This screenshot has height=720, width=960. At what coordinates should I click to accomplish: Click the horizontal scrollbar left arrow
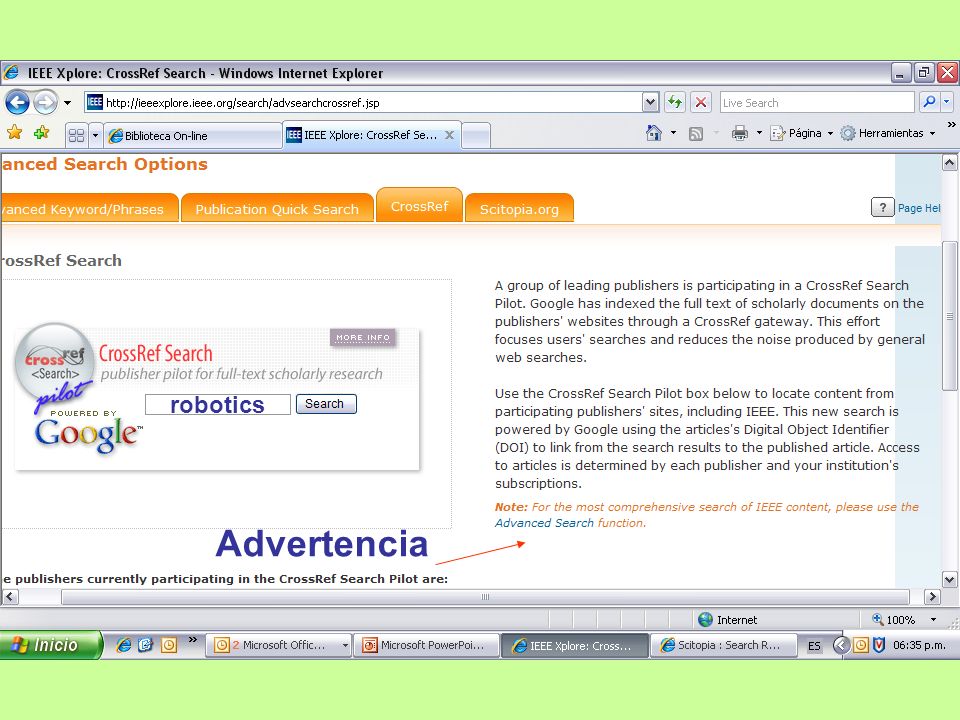[10, 596]
